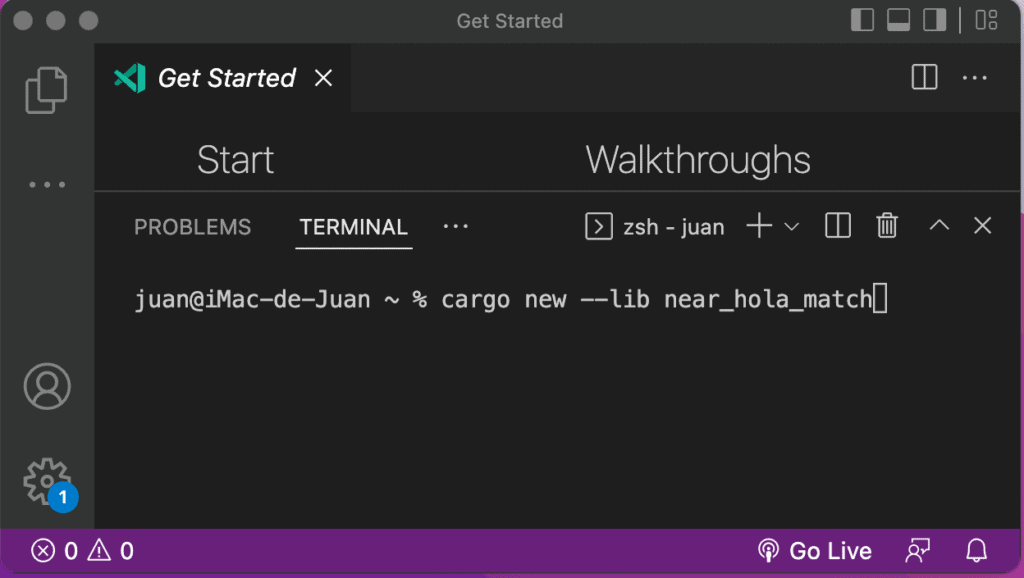This screenshot has height=578, width=1024.
Task: Click the errors and warnings status indicator
Action: [82, 551]
